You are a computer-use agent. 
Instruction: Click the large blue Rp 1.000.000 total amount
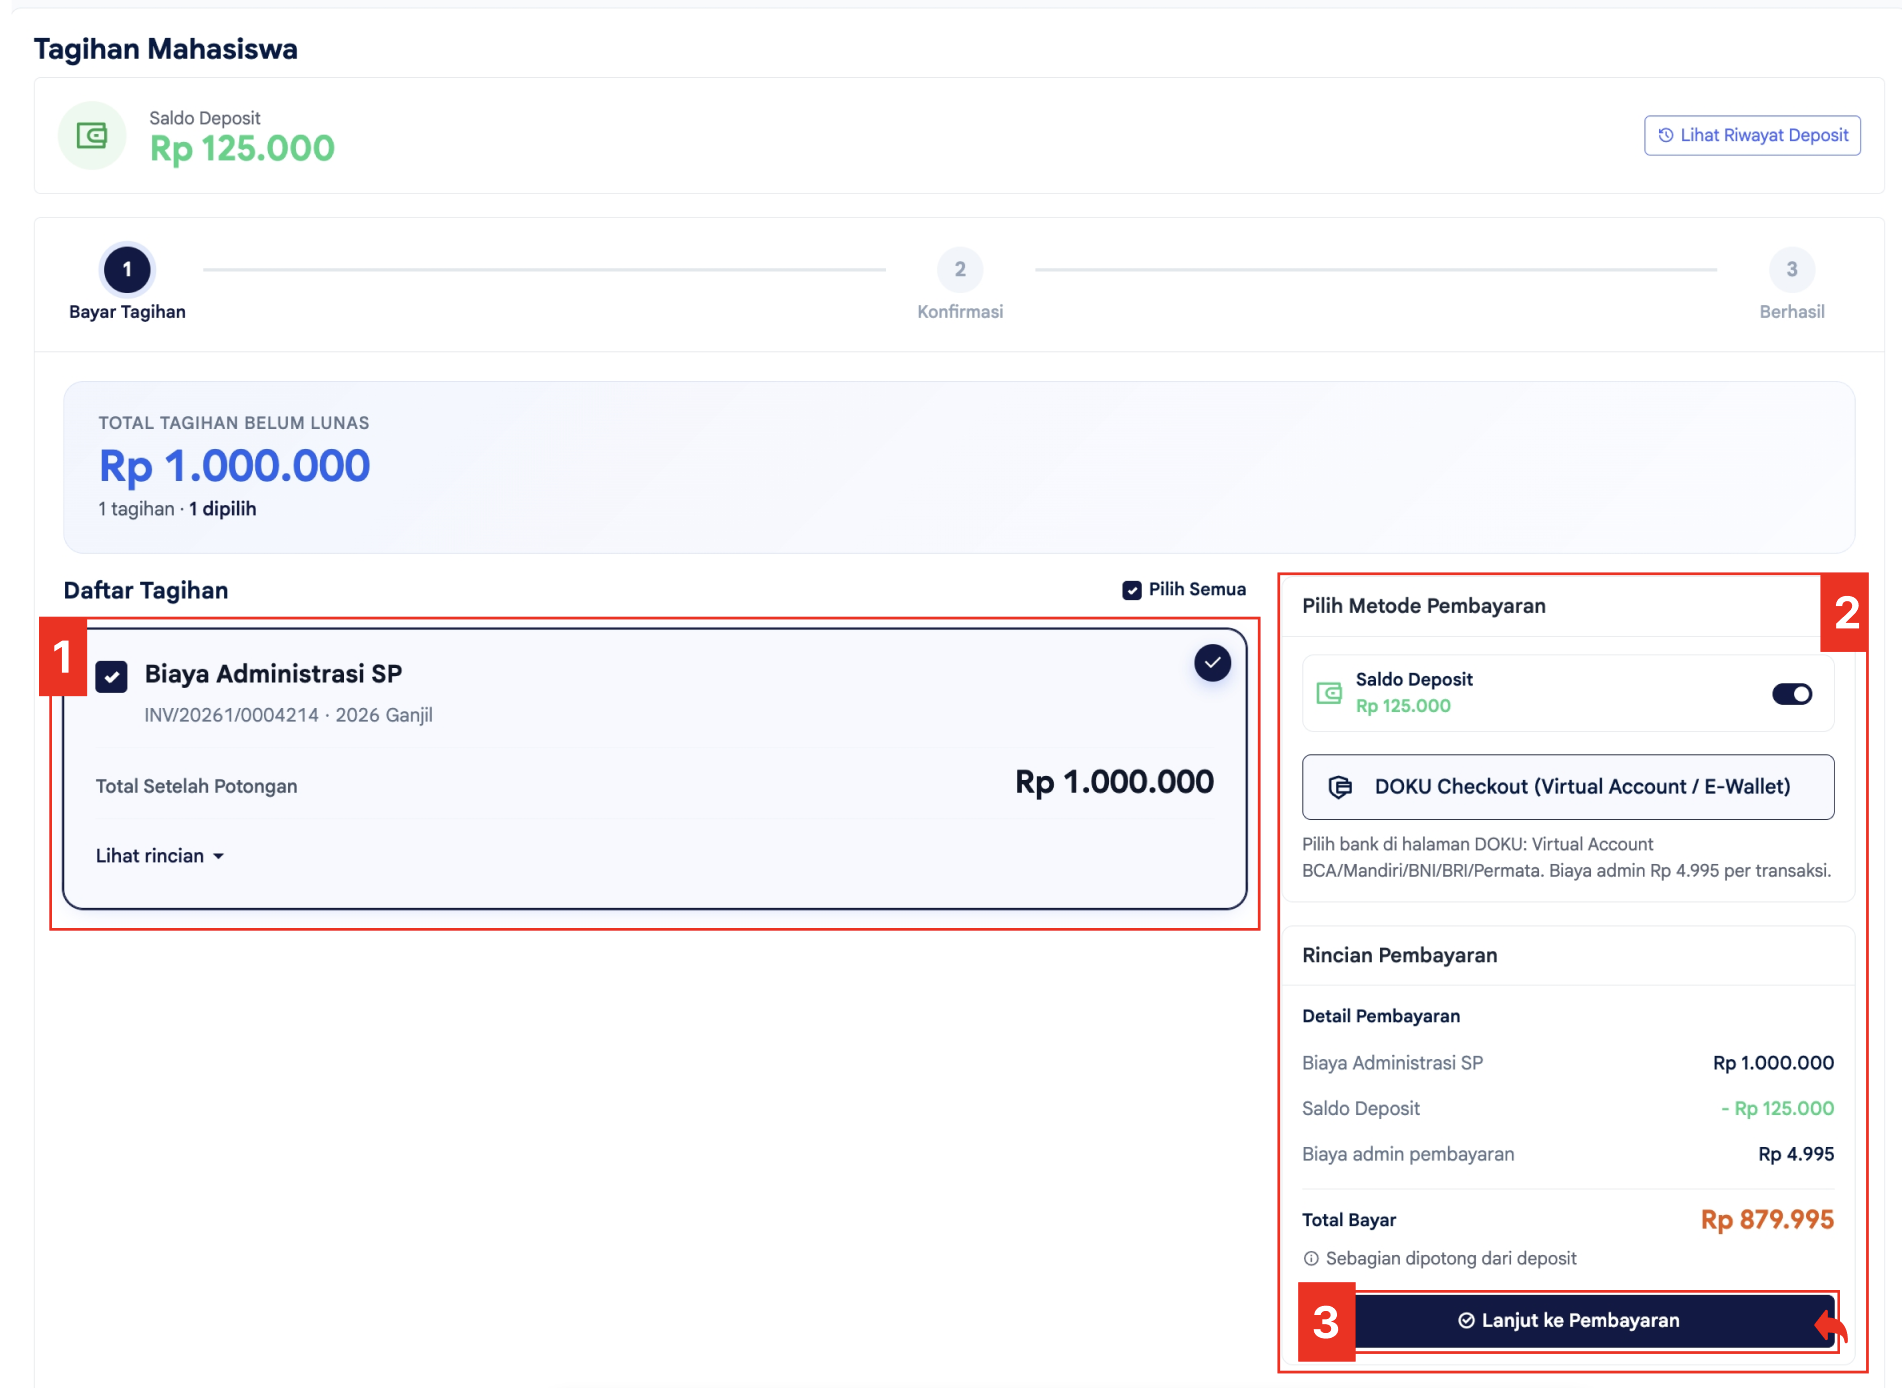pyautogui.click(x=234, y=466)
